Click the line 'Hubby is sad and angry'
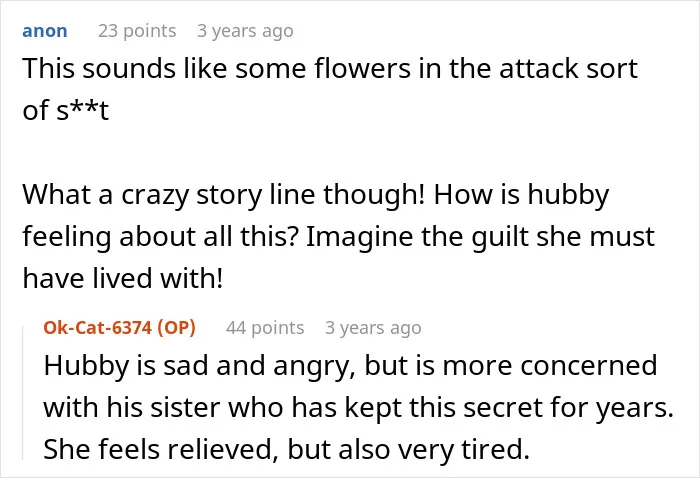 [350, 366]
